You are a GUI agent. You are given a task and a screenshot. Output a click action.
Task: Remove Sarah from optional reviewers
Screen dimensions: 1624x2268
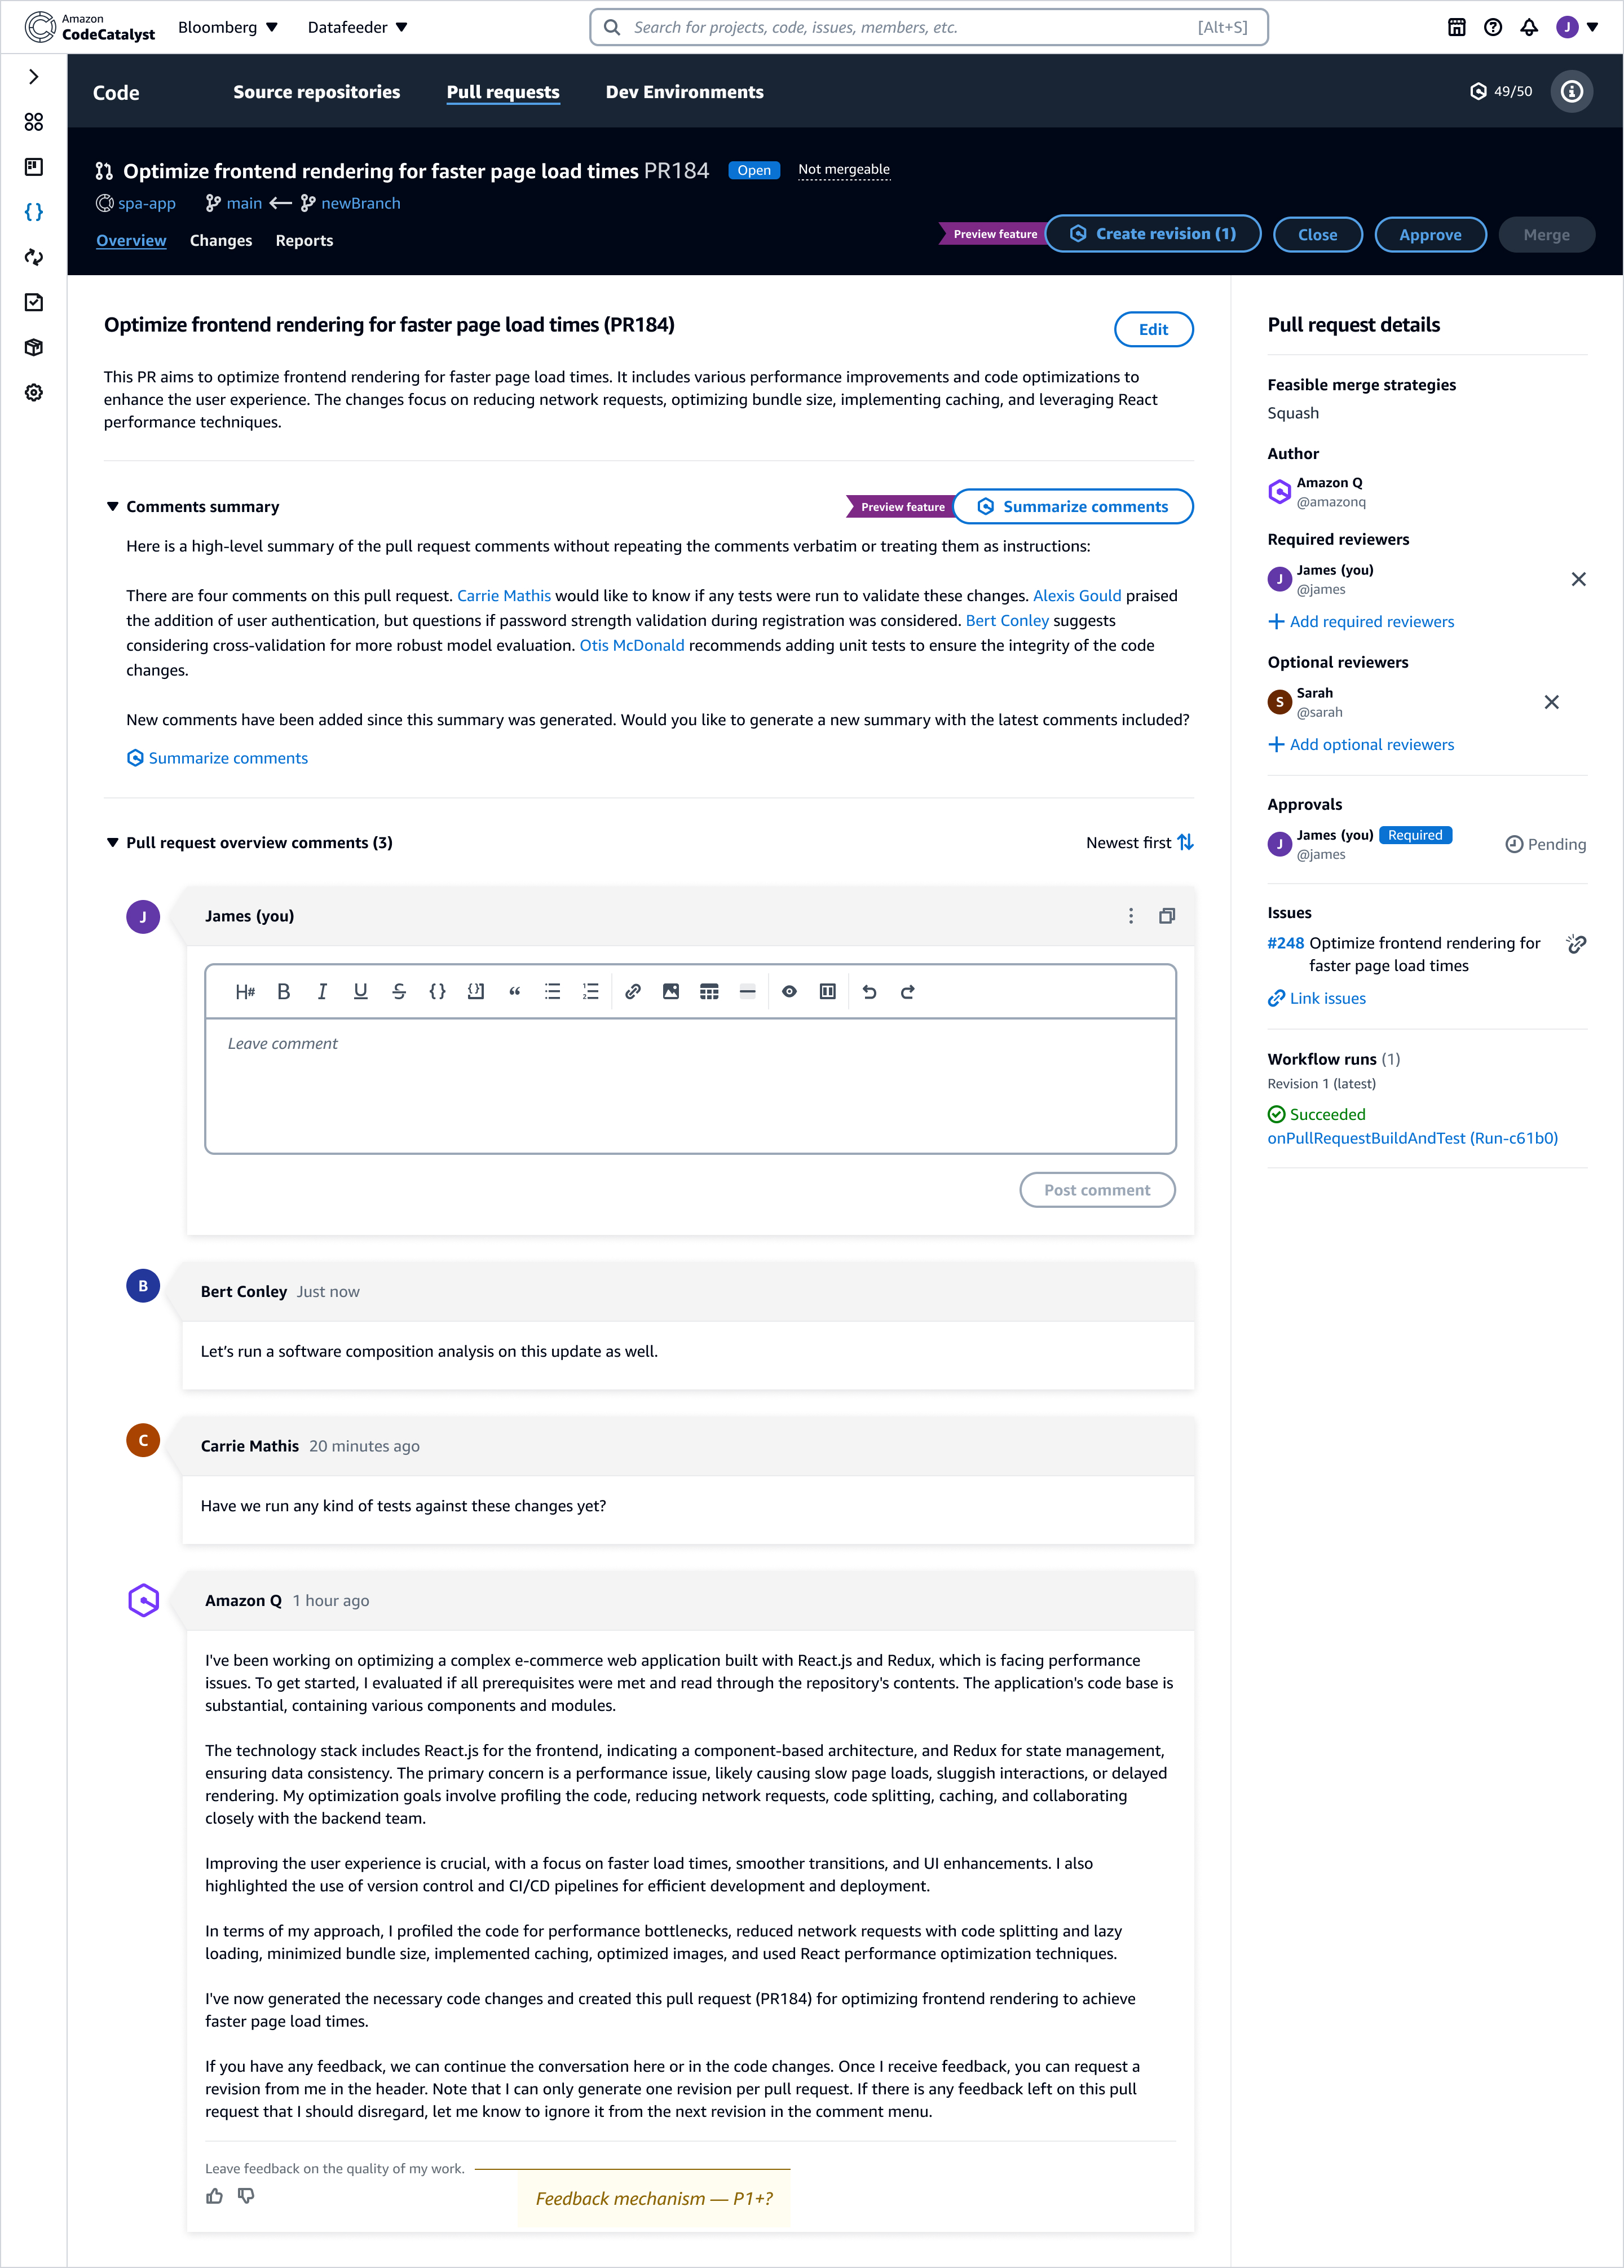(x=1551, y=702)
